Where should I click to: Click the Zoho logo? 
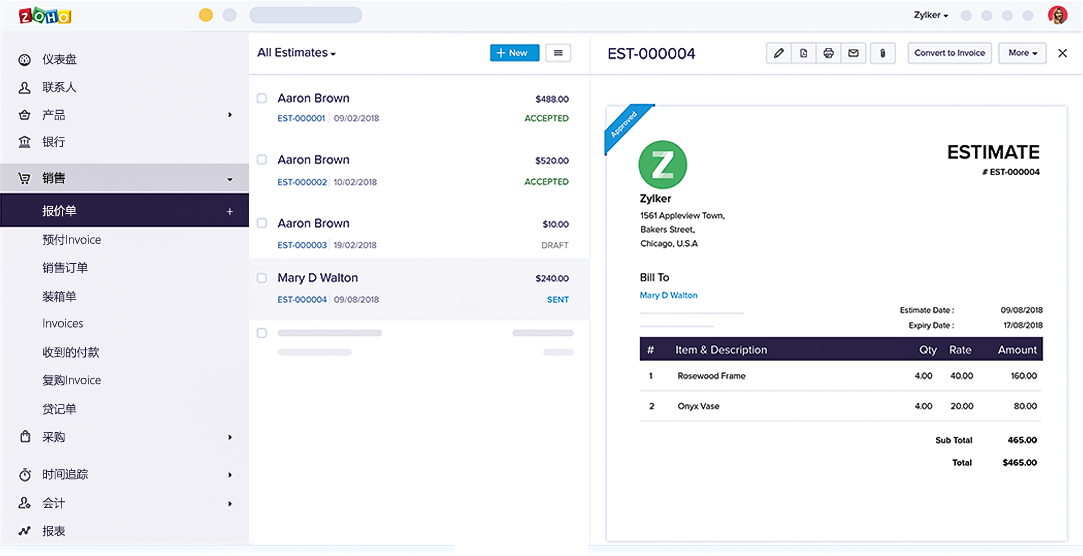tap(45, 16)
